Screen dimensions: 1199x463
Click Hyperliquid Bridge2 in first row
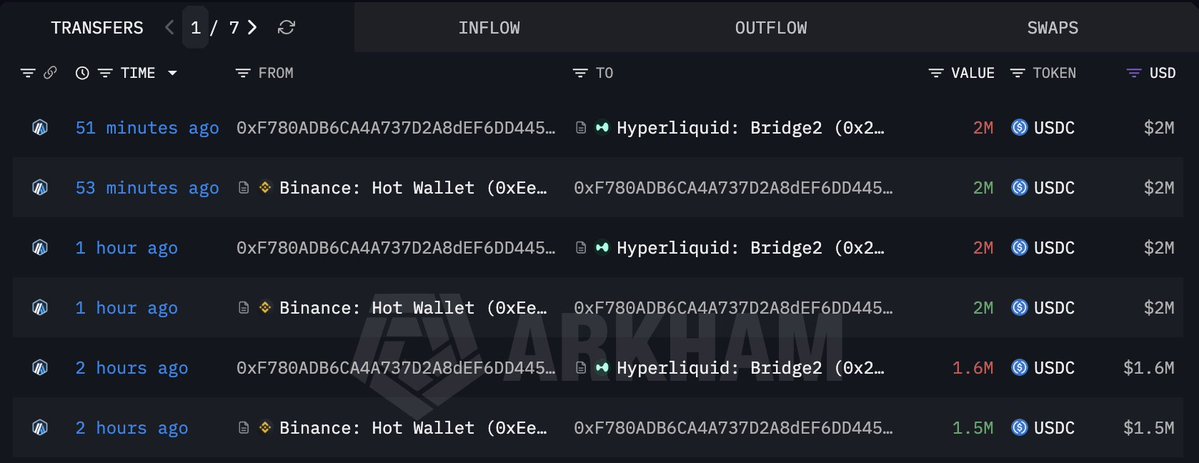pyautogui.click(x=750, y=128)
